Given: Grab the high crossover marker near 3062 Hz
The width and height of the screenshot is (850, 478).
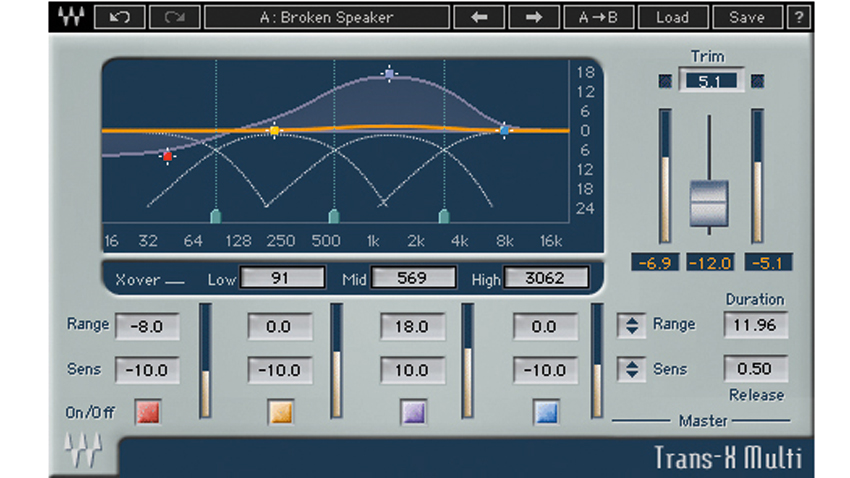Looking at the screenshot, I should [x=444, y=216].
